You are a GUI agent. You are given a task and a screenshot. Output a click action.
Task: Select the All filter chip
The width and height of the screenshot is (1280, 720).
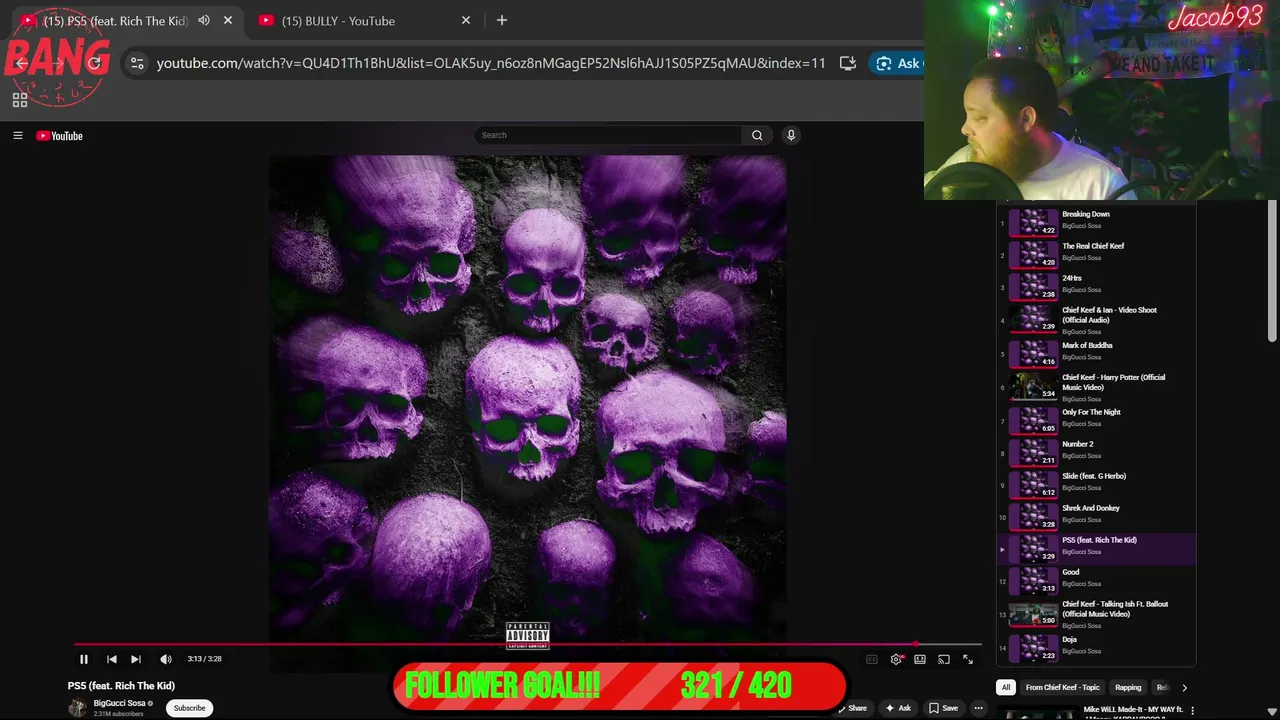(x=1006, y=688)
